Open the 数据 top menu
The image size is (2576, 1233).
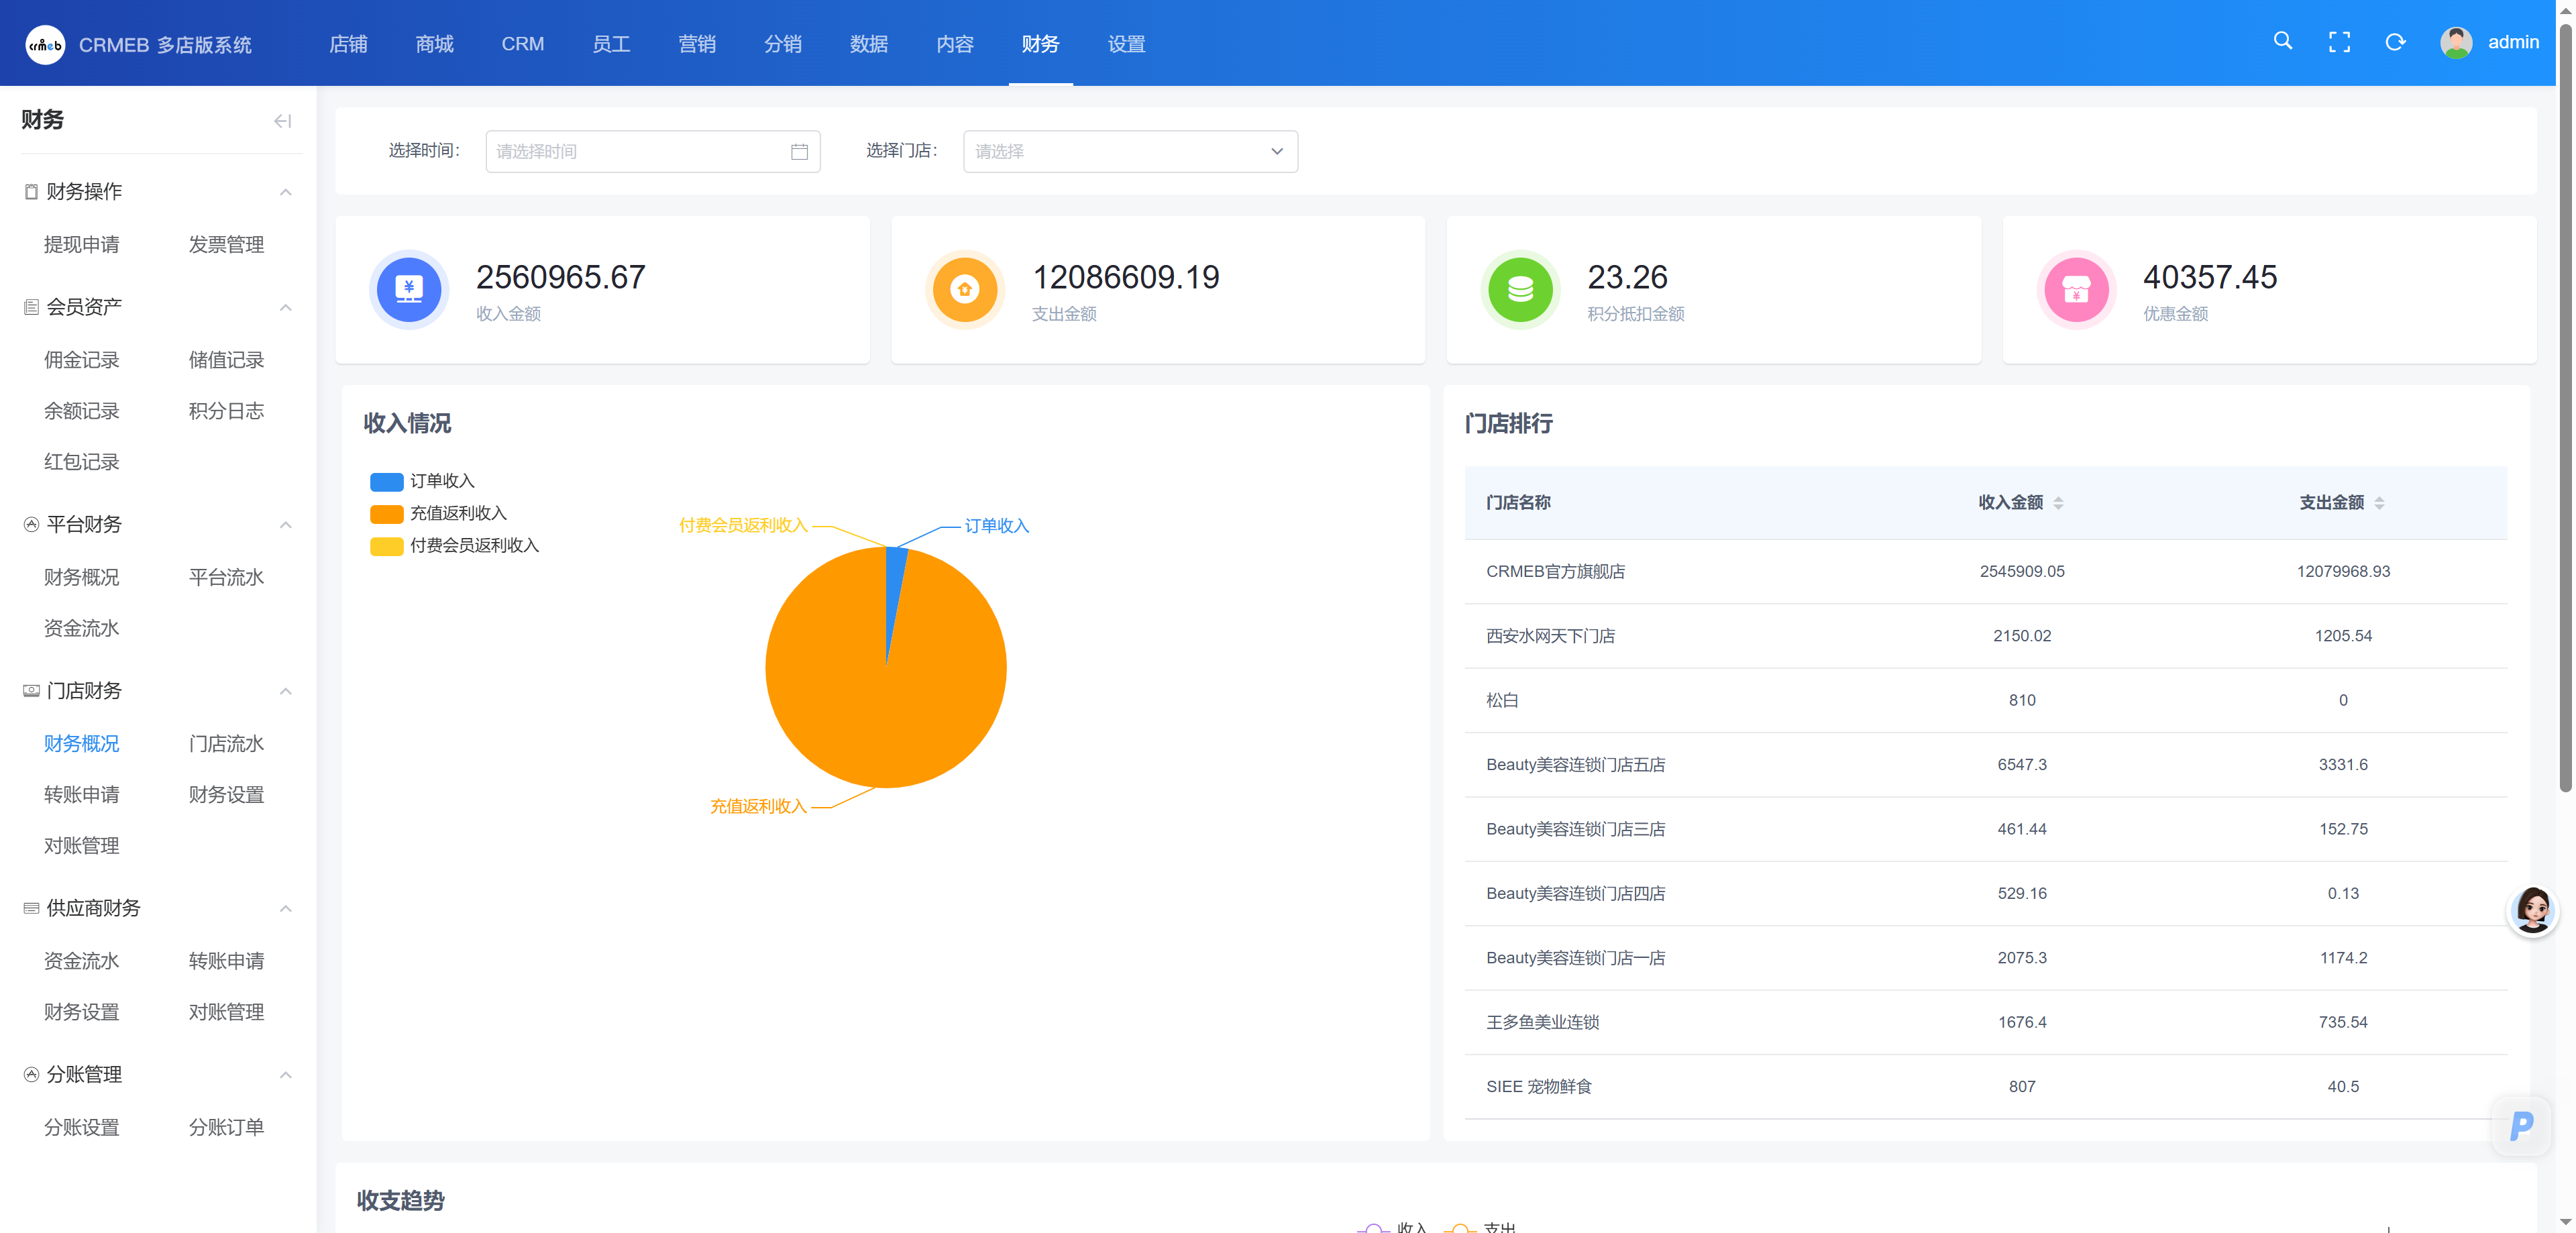tap(868, 44)
